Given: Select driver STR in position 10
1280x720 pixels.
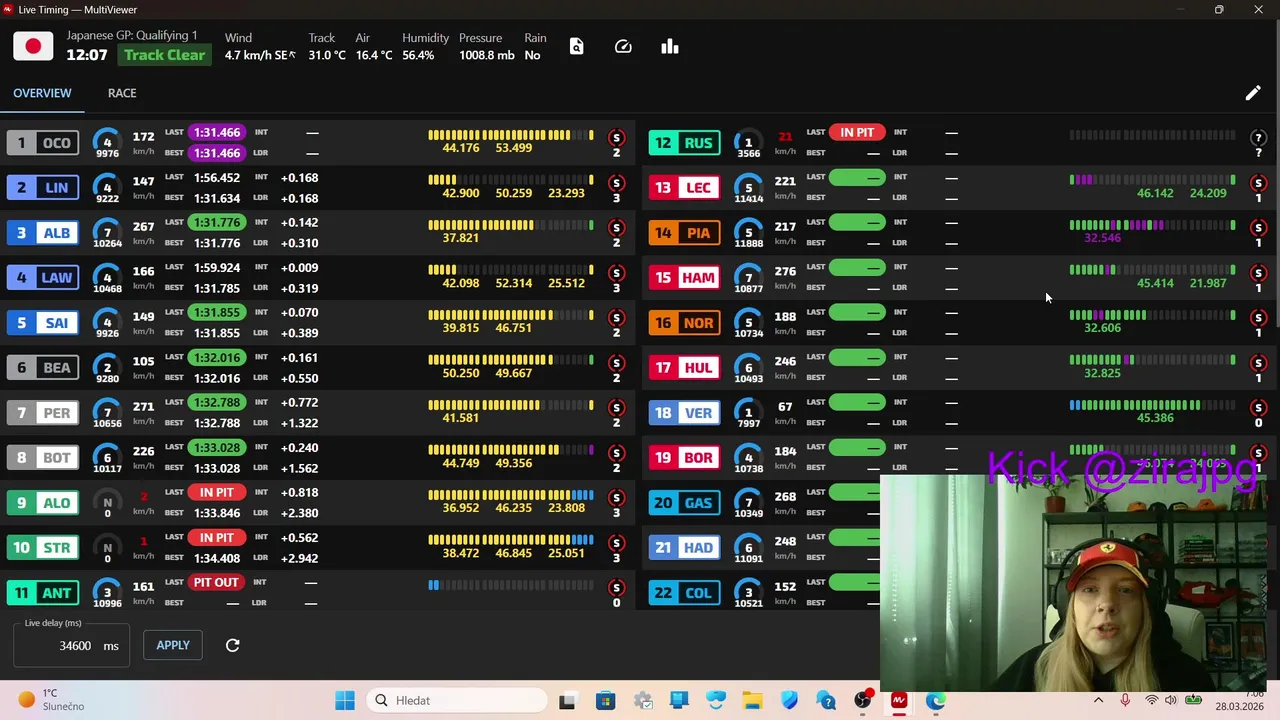Looking at the screenshot, I should [x=43, y=548].
